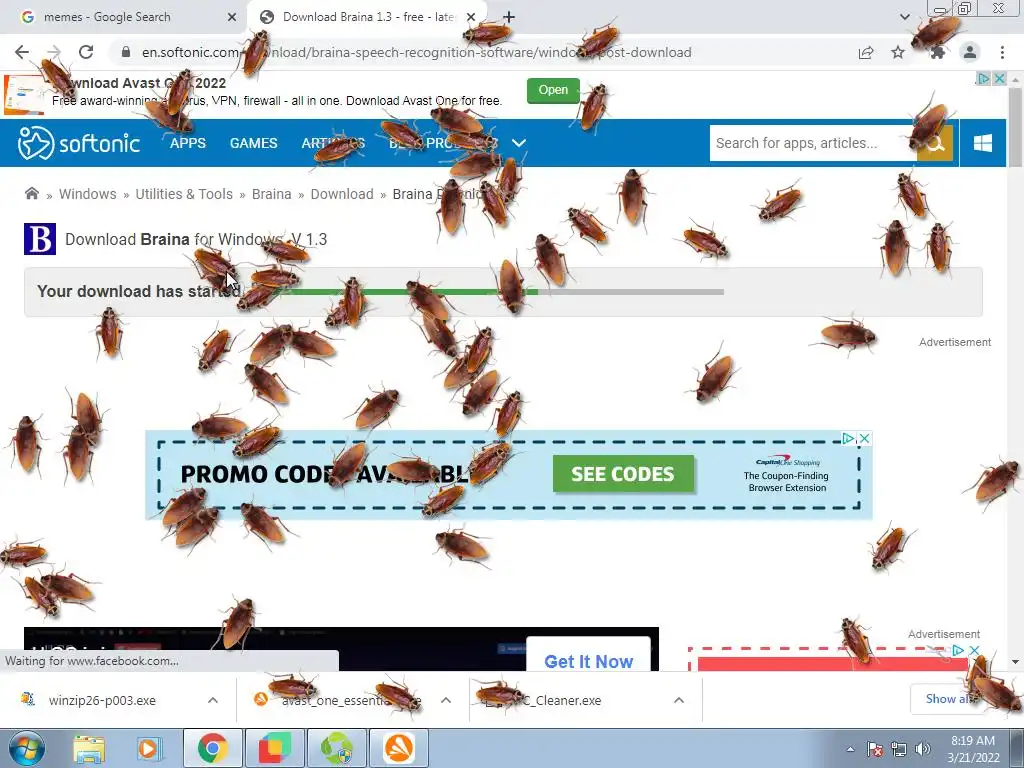The image size is (1024, 768).
Task: Open Chrome three-dot menu
Action: (1002, 52)
